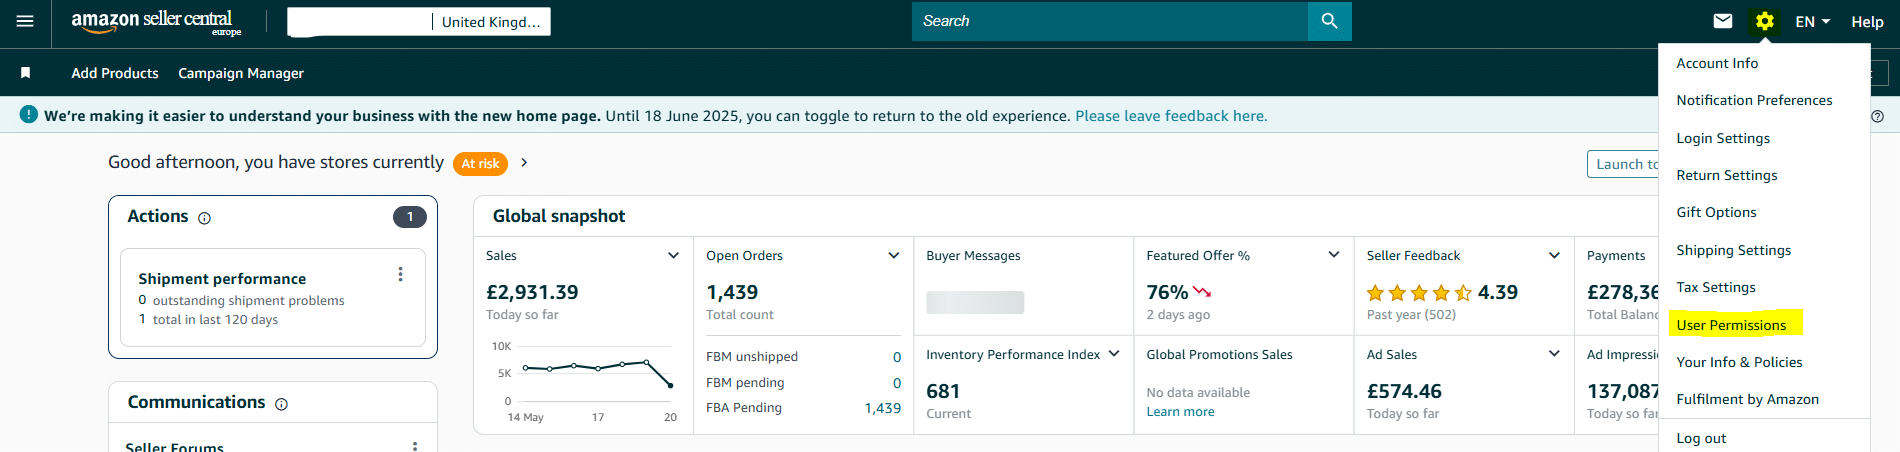Open the EN language dropdown
Image resolution: width=1900 pixels, height=452 pixels.
[1812, 21]
